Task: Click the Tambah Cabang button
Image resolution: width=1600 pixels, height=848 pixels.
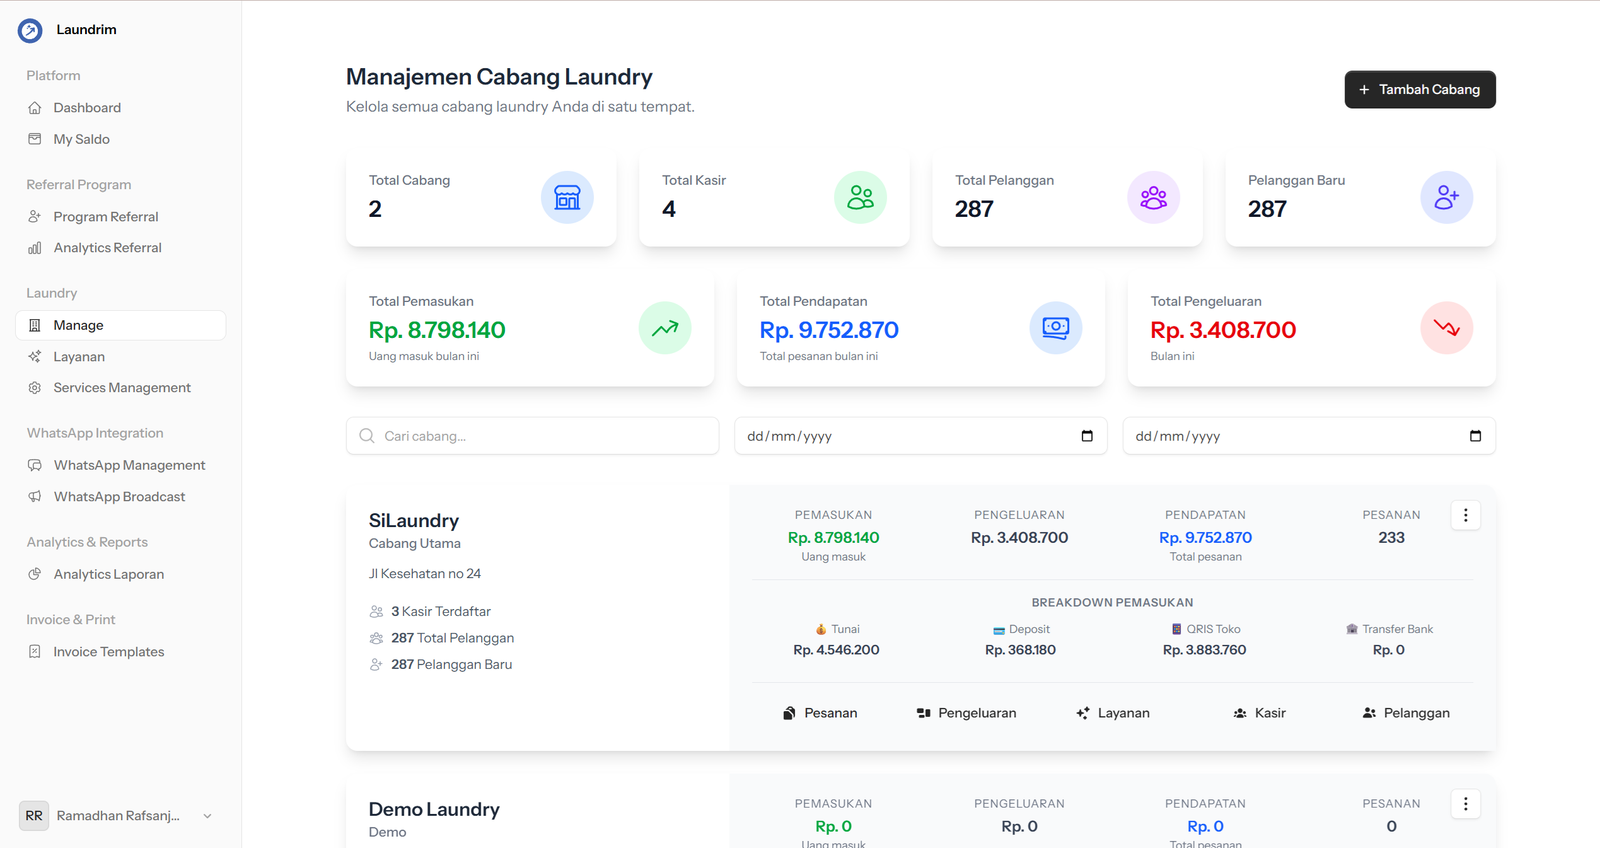Action: click(x=1419, y=90)
